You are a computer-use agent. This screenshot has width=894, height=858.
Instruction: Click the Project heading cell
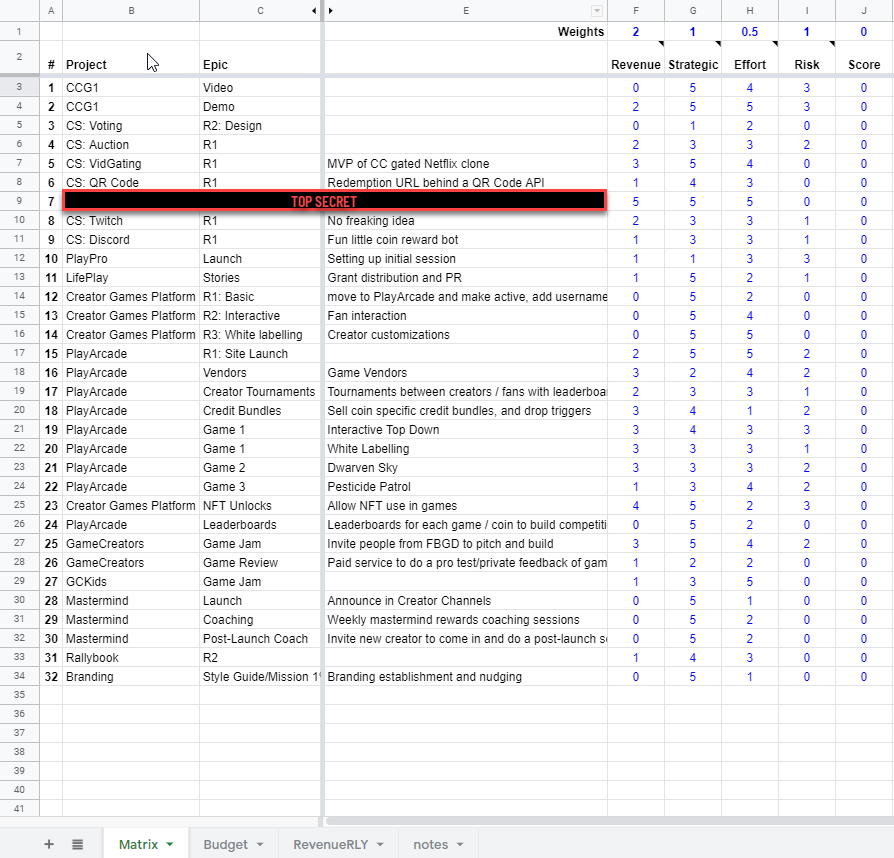point(131,58)
